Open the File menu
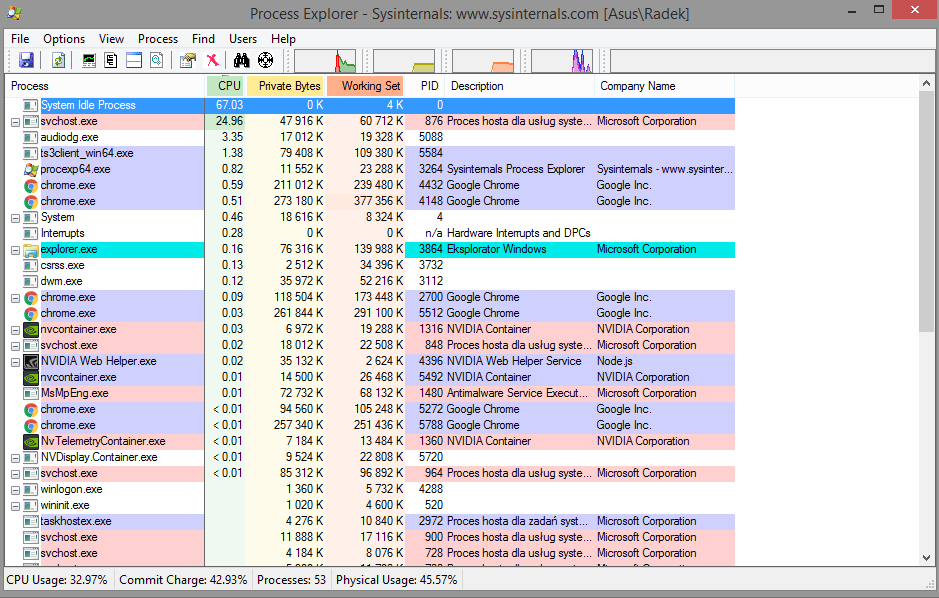The image size is (939, 598). pos(20,39)
